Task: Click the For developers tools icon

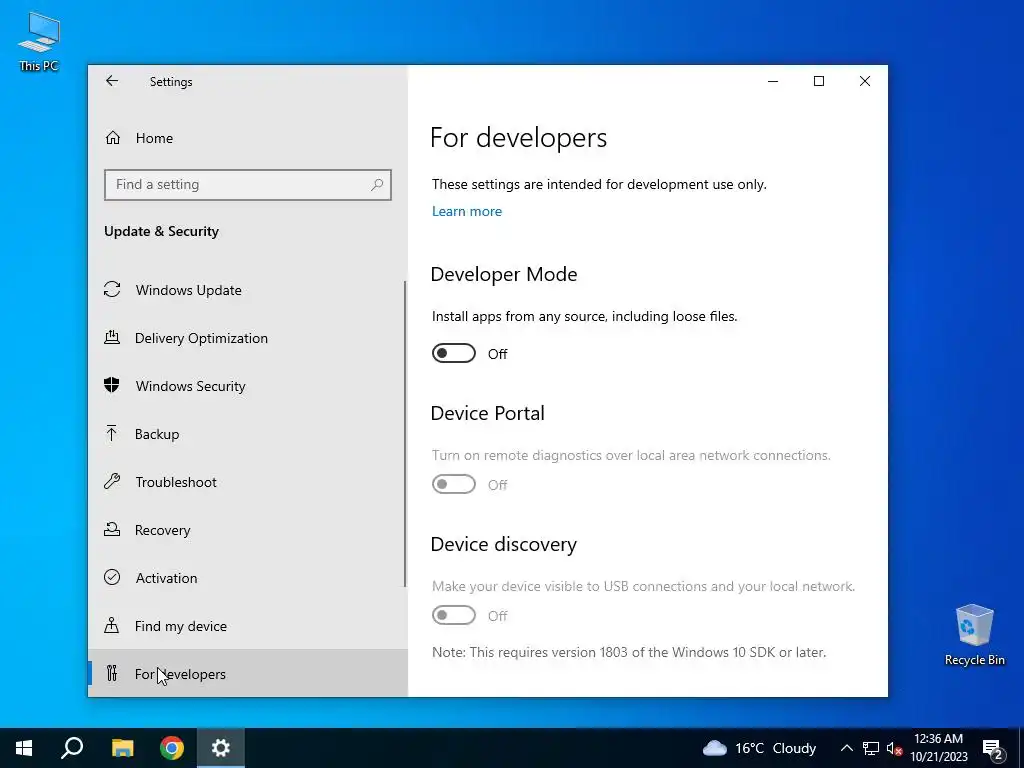Action: 112,673
